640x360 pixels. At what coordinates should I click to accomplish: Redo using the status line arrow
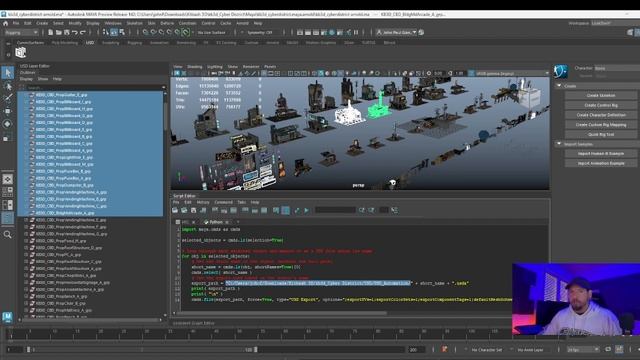click(x=83, y=32)
